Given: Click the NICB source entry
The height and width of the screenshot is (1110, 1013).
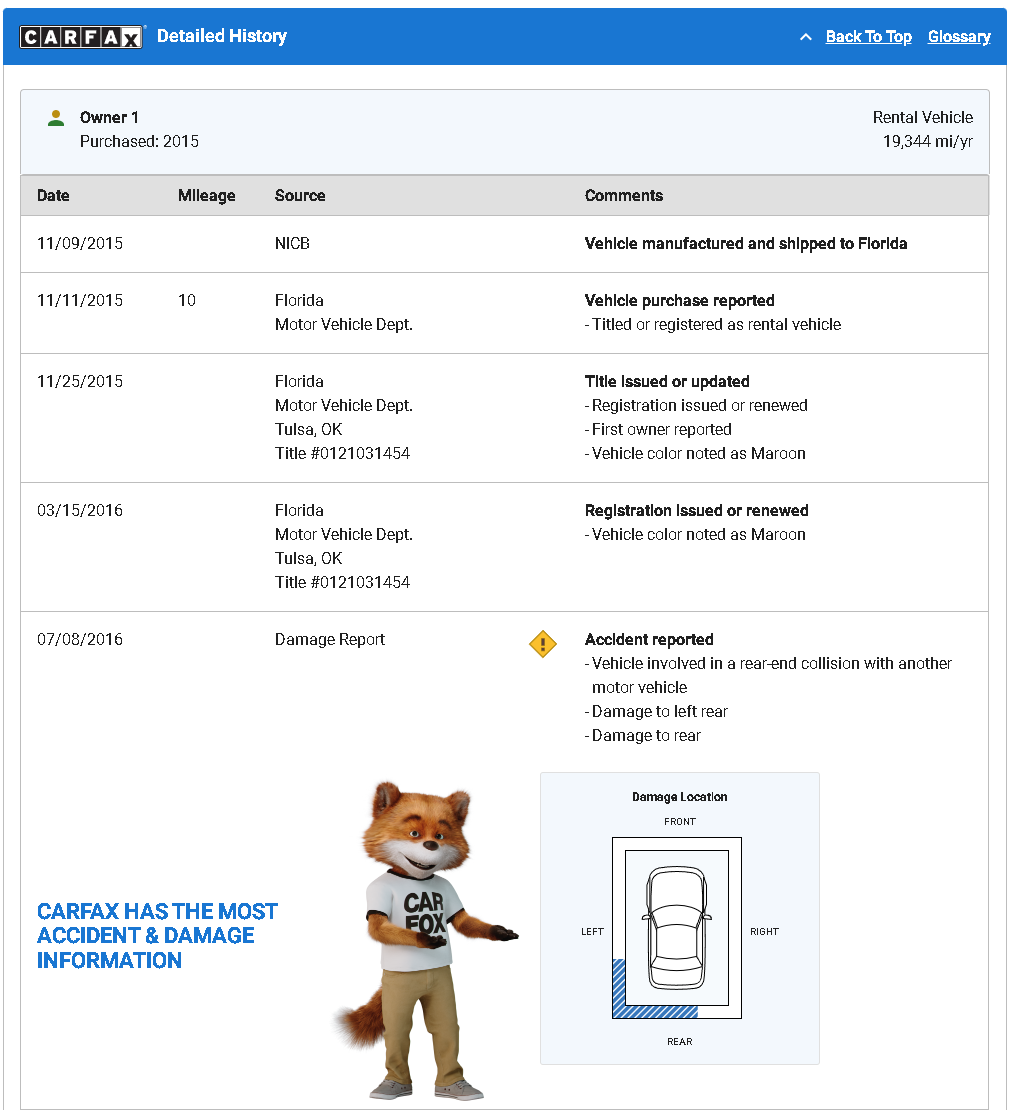Looking at the screenshot, I should [x=292, y=244].
